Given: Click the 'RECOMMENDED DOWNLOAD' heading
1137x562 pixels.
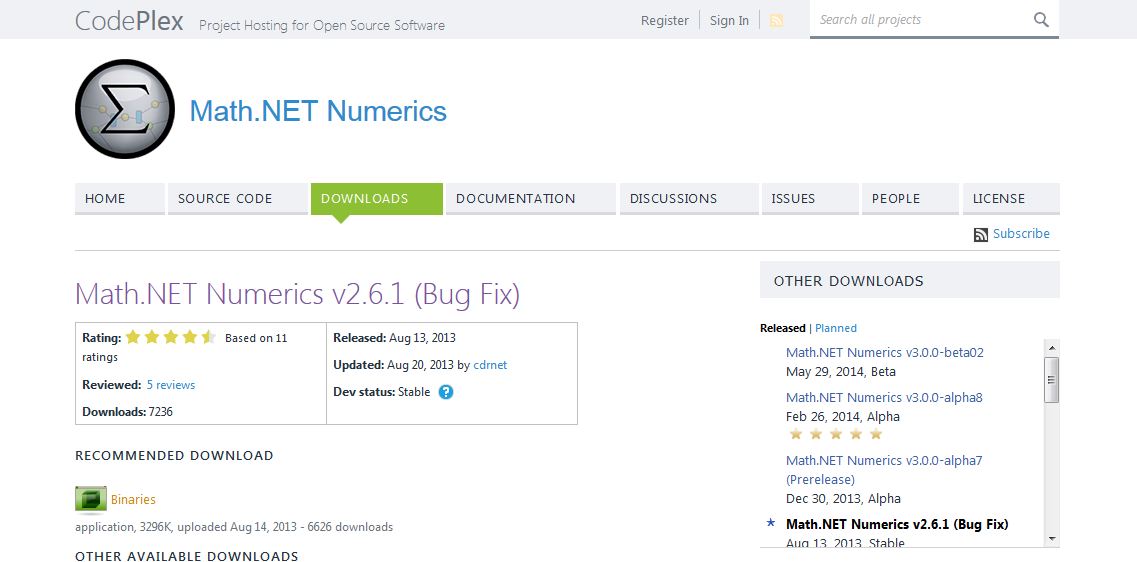Looking at the screenshot, I should (x=174, y=456).
